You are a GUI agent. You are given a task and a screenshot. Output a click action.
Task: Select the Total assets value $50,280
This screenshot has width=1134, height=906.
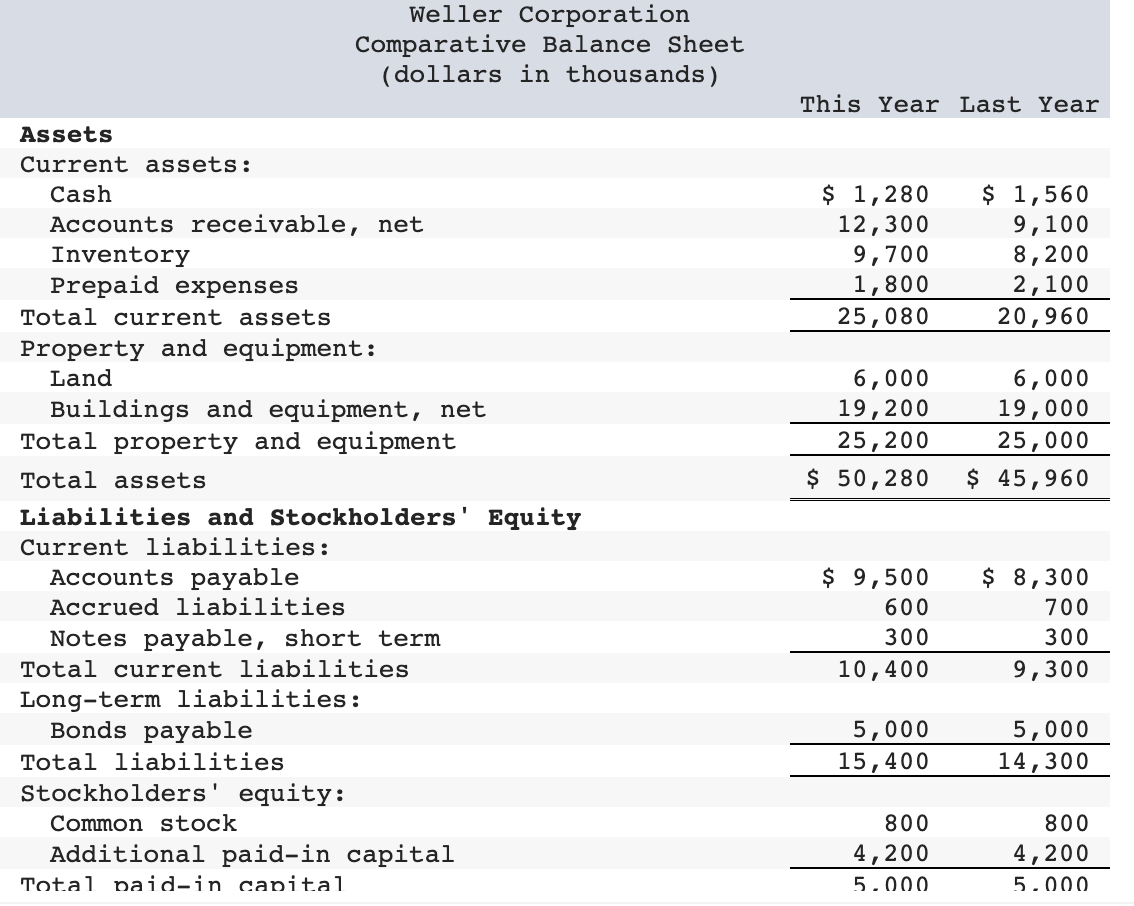click(x=869, y=479)
